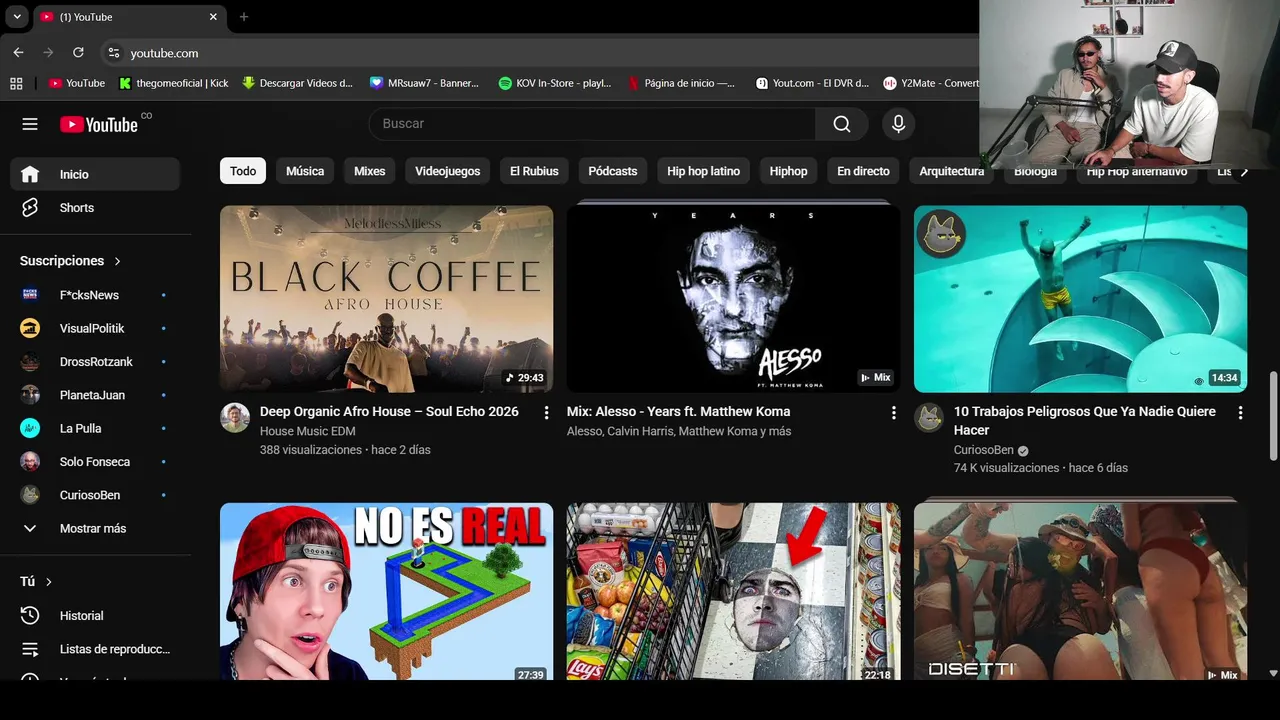The height and width of the screenshot is (720, 1280).
Task: Start voice search with the microphone icon
Action: tap(898, 124)
